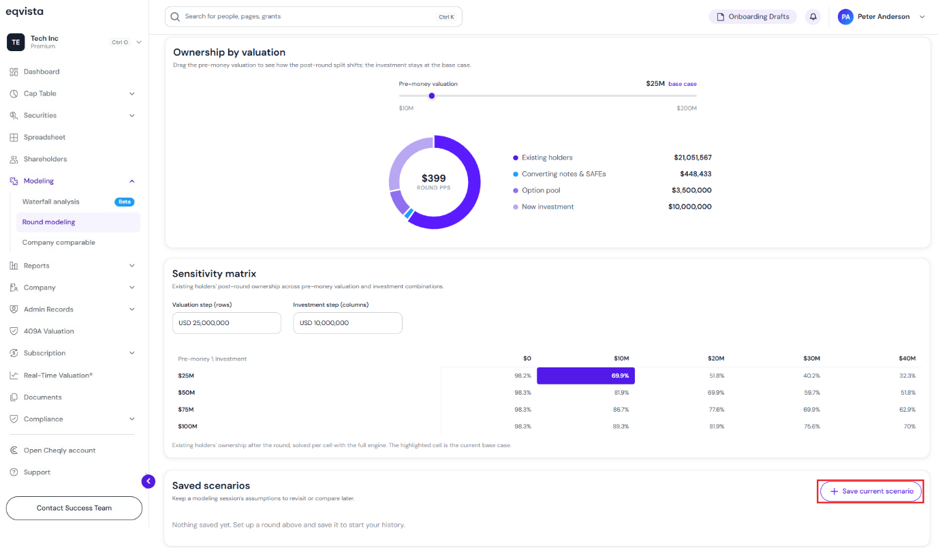Image resolution: width=938 pixels, height=548 pixels.
Task: Expand the Admin Records submenu chevron
Action: coord(132,309)
